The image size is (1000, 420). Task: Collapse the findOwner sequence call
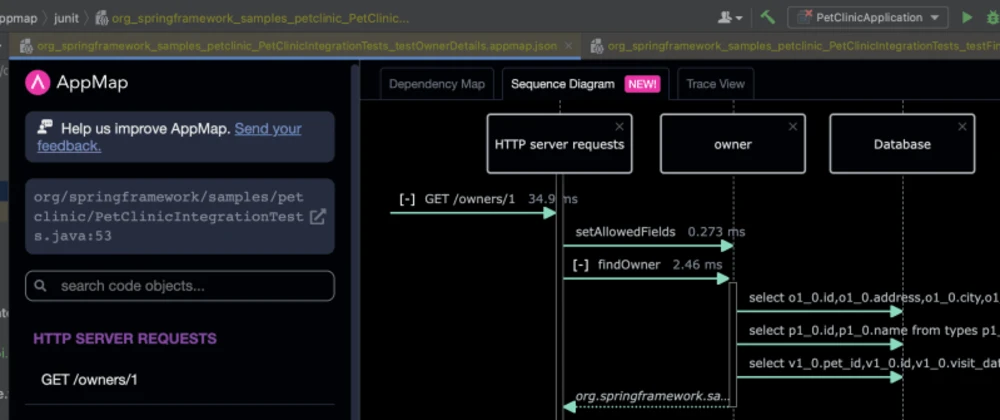click(x=580, y=264)
